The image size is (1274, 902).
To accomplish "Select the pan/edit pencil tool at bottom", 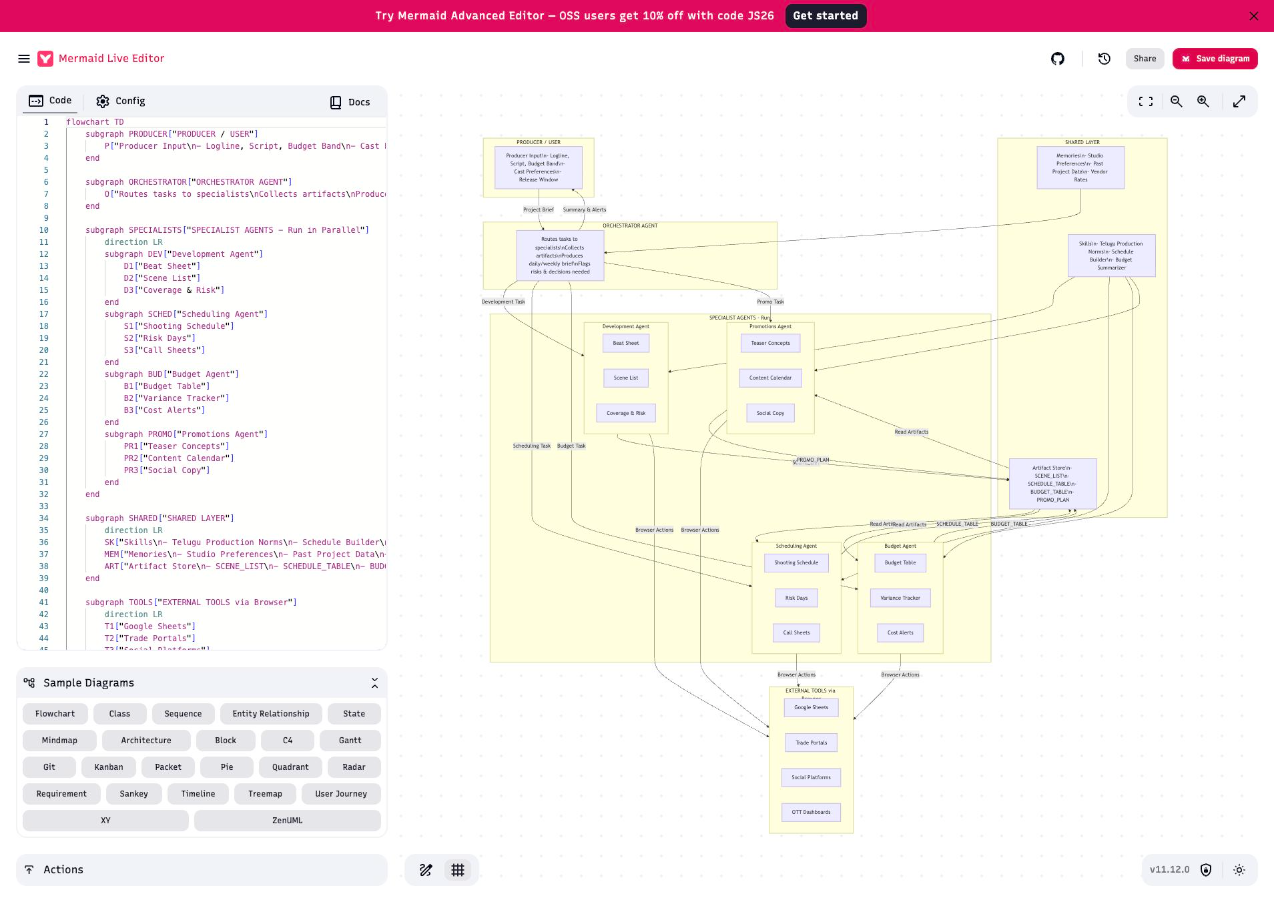I will pos(426,869).
